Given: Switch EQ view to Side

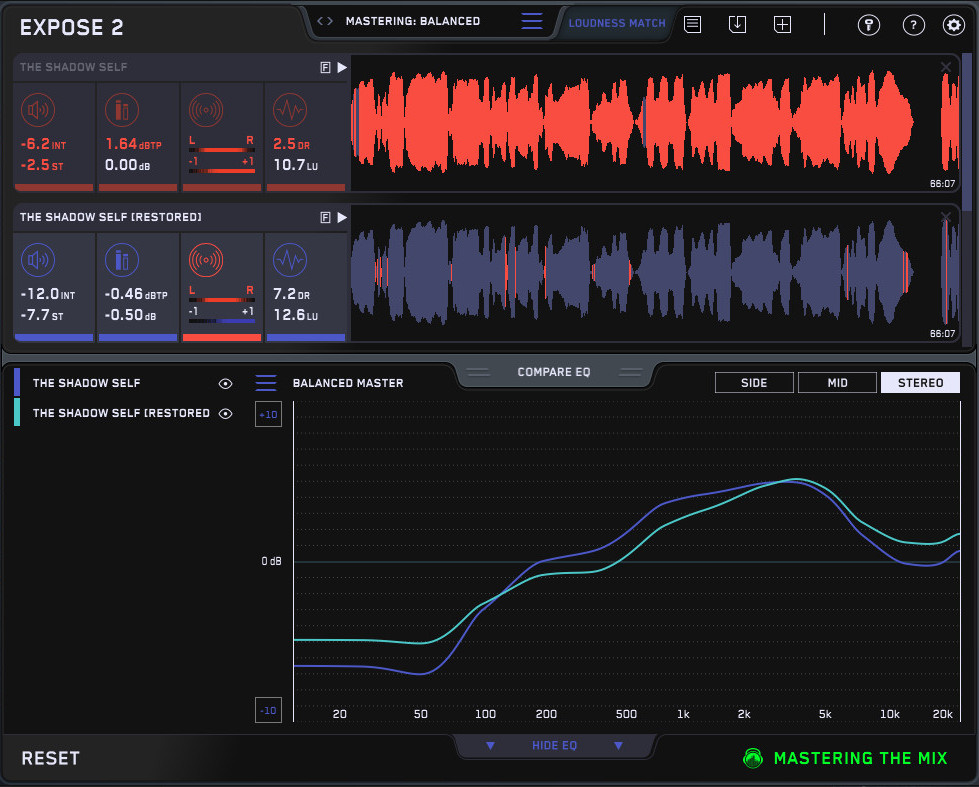Looking at the screenshot, I should tap(754, 383).
